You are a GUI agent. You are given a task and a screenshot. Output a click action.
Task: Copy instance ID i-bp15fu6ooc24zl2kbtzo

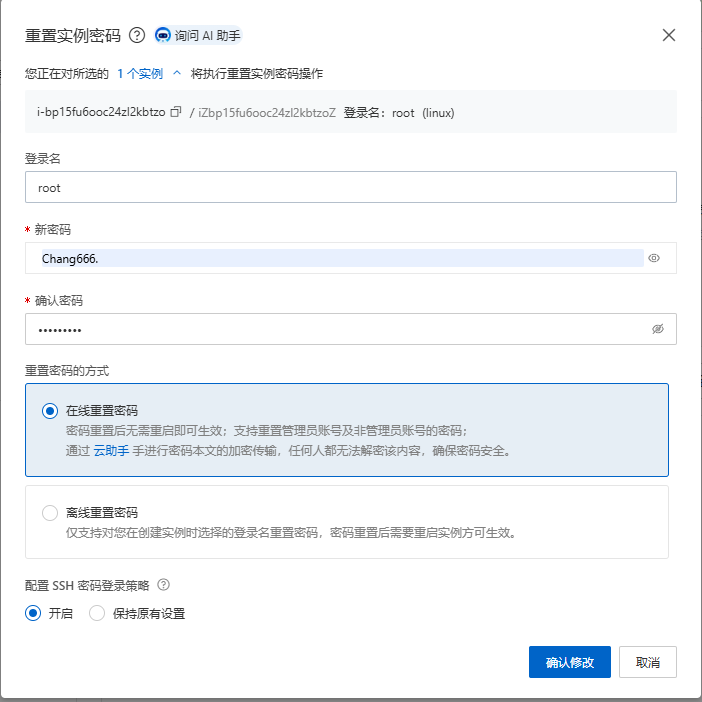(x=176, y=112)
